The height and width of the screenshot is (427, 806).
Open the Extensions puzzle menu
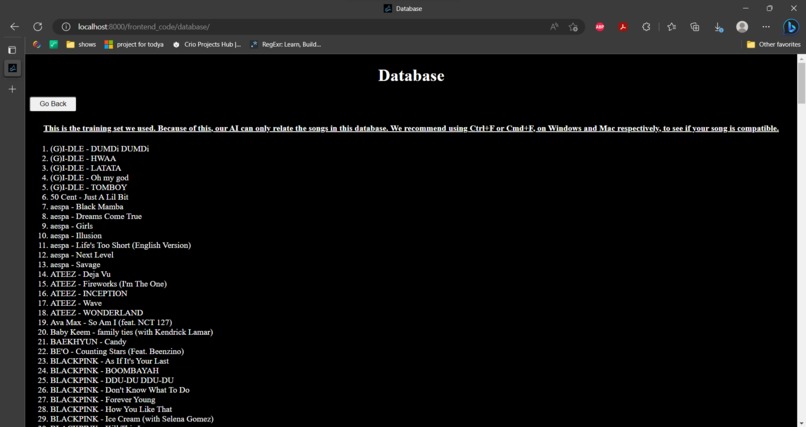(x=646, y=27)
